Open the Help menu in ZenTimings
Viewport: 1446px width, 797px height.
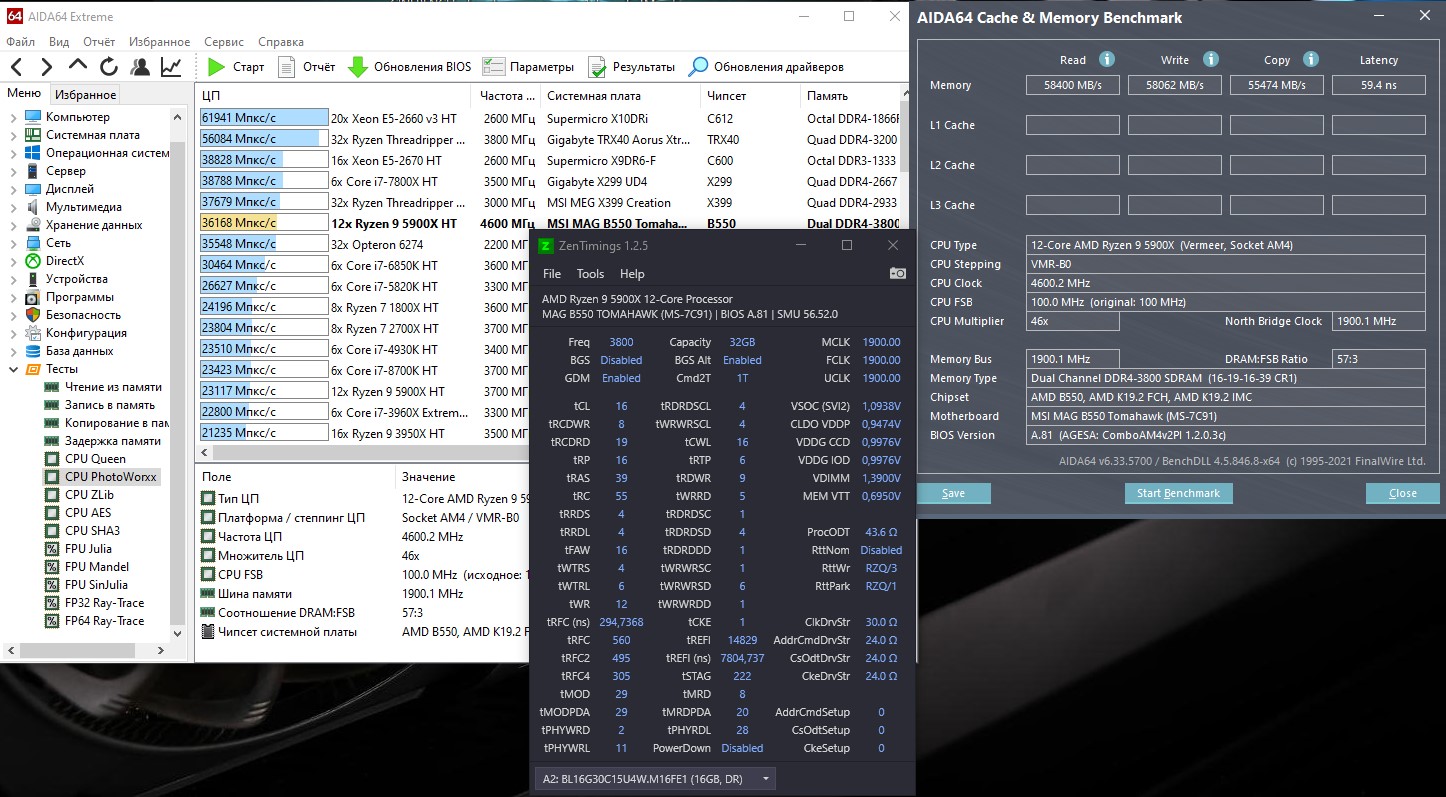coord(632,274)
